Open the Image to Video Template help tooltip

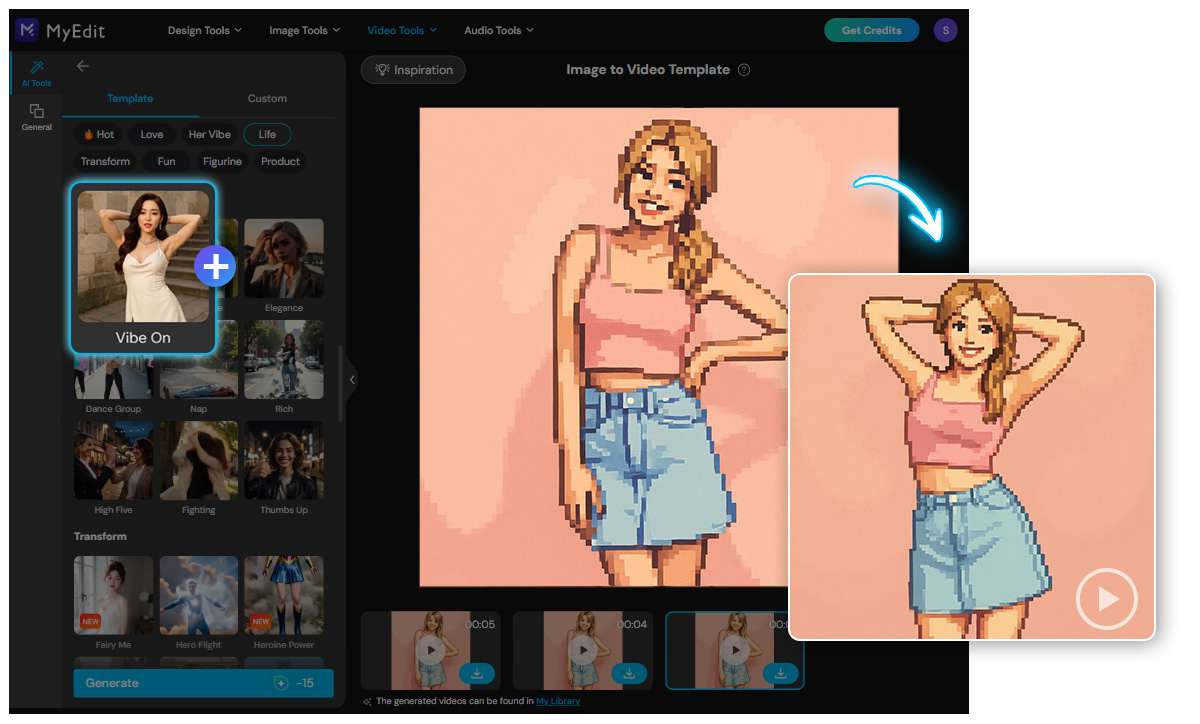point(744,69)
